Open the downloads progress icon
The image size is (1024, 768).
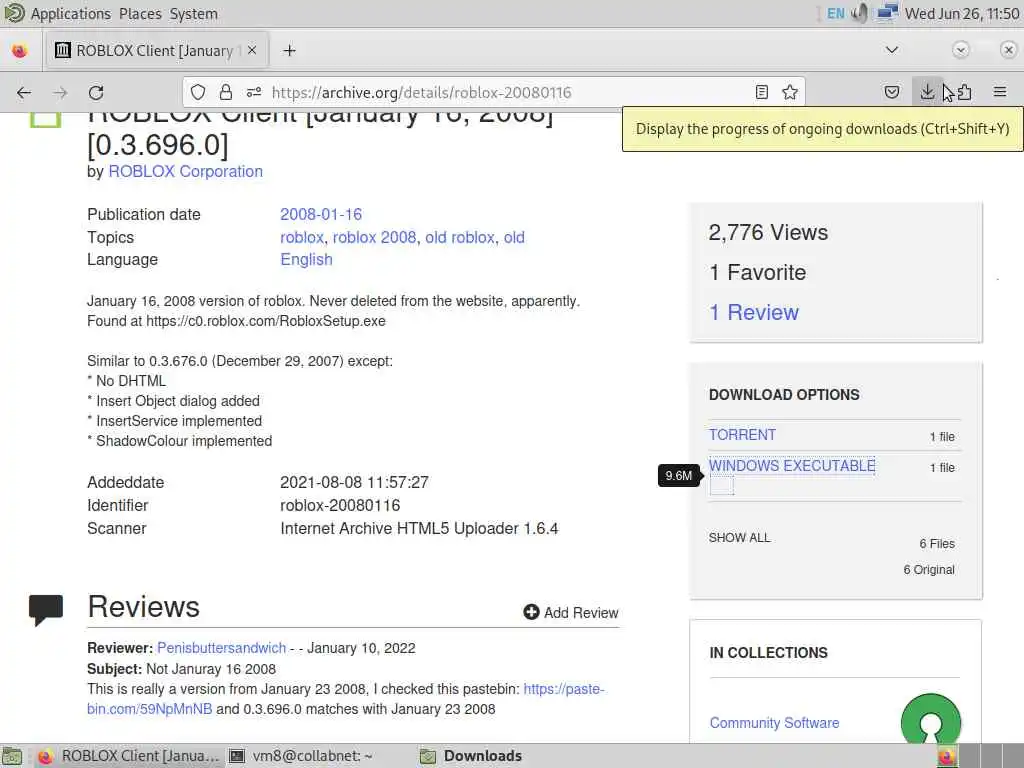coord(927,92)
